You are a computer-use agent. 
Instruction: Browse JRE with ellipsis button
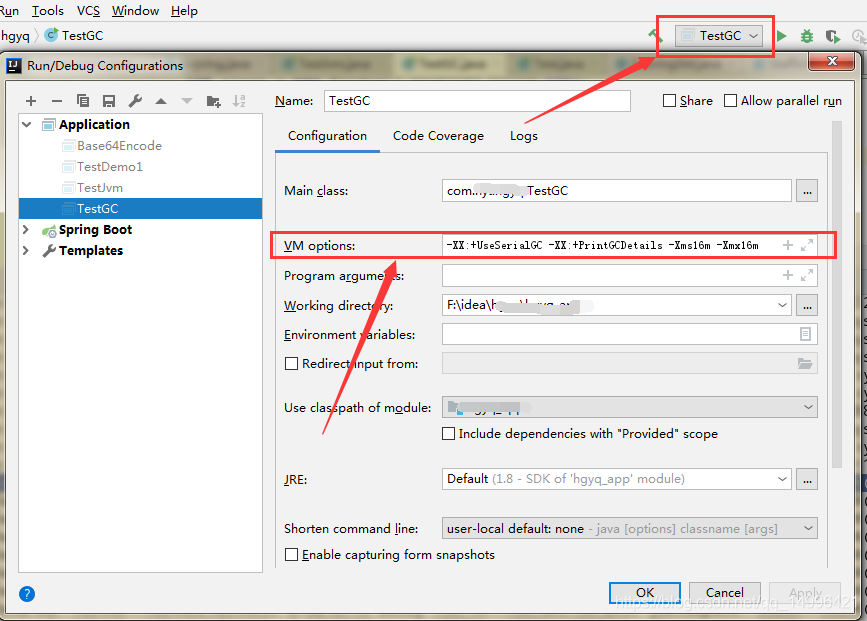[807, 479]
